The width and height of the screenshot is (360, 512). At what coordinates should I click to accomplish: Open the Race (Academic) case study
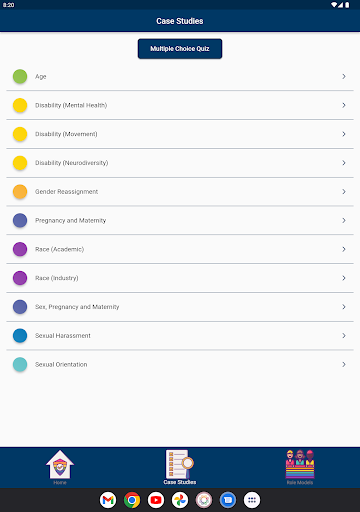coord(180,249)
